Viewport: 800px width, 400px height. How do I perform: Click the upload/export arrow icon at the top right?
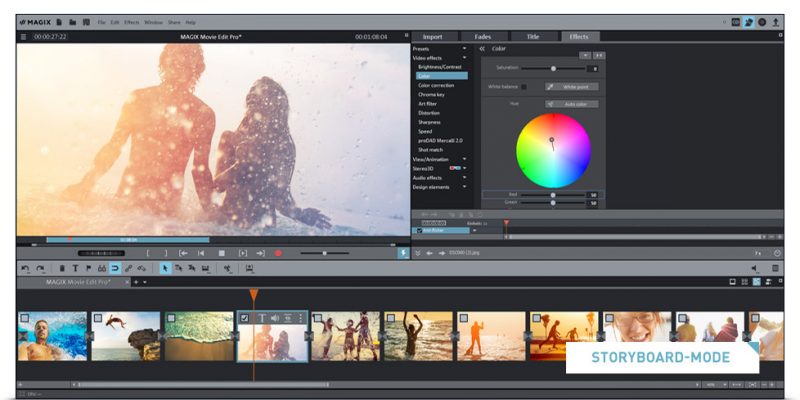pos(776,22)
